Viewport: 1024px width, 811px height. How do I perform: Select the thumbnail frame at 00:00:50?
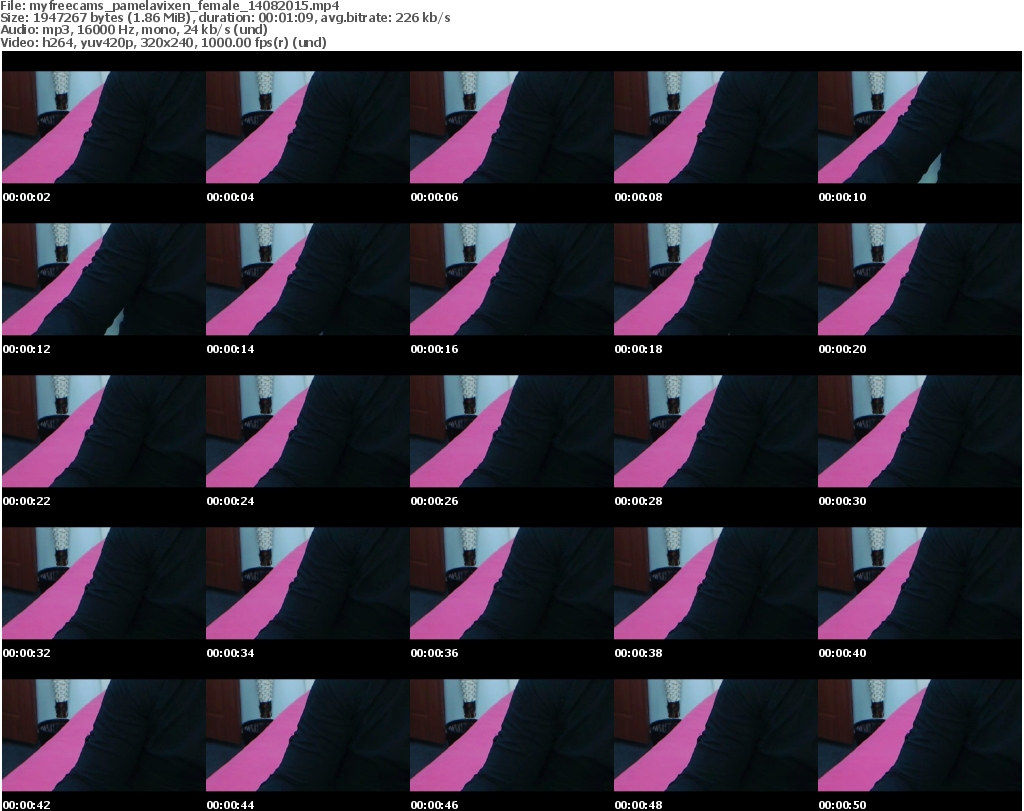pyautogui.click(x=920, y=736)
